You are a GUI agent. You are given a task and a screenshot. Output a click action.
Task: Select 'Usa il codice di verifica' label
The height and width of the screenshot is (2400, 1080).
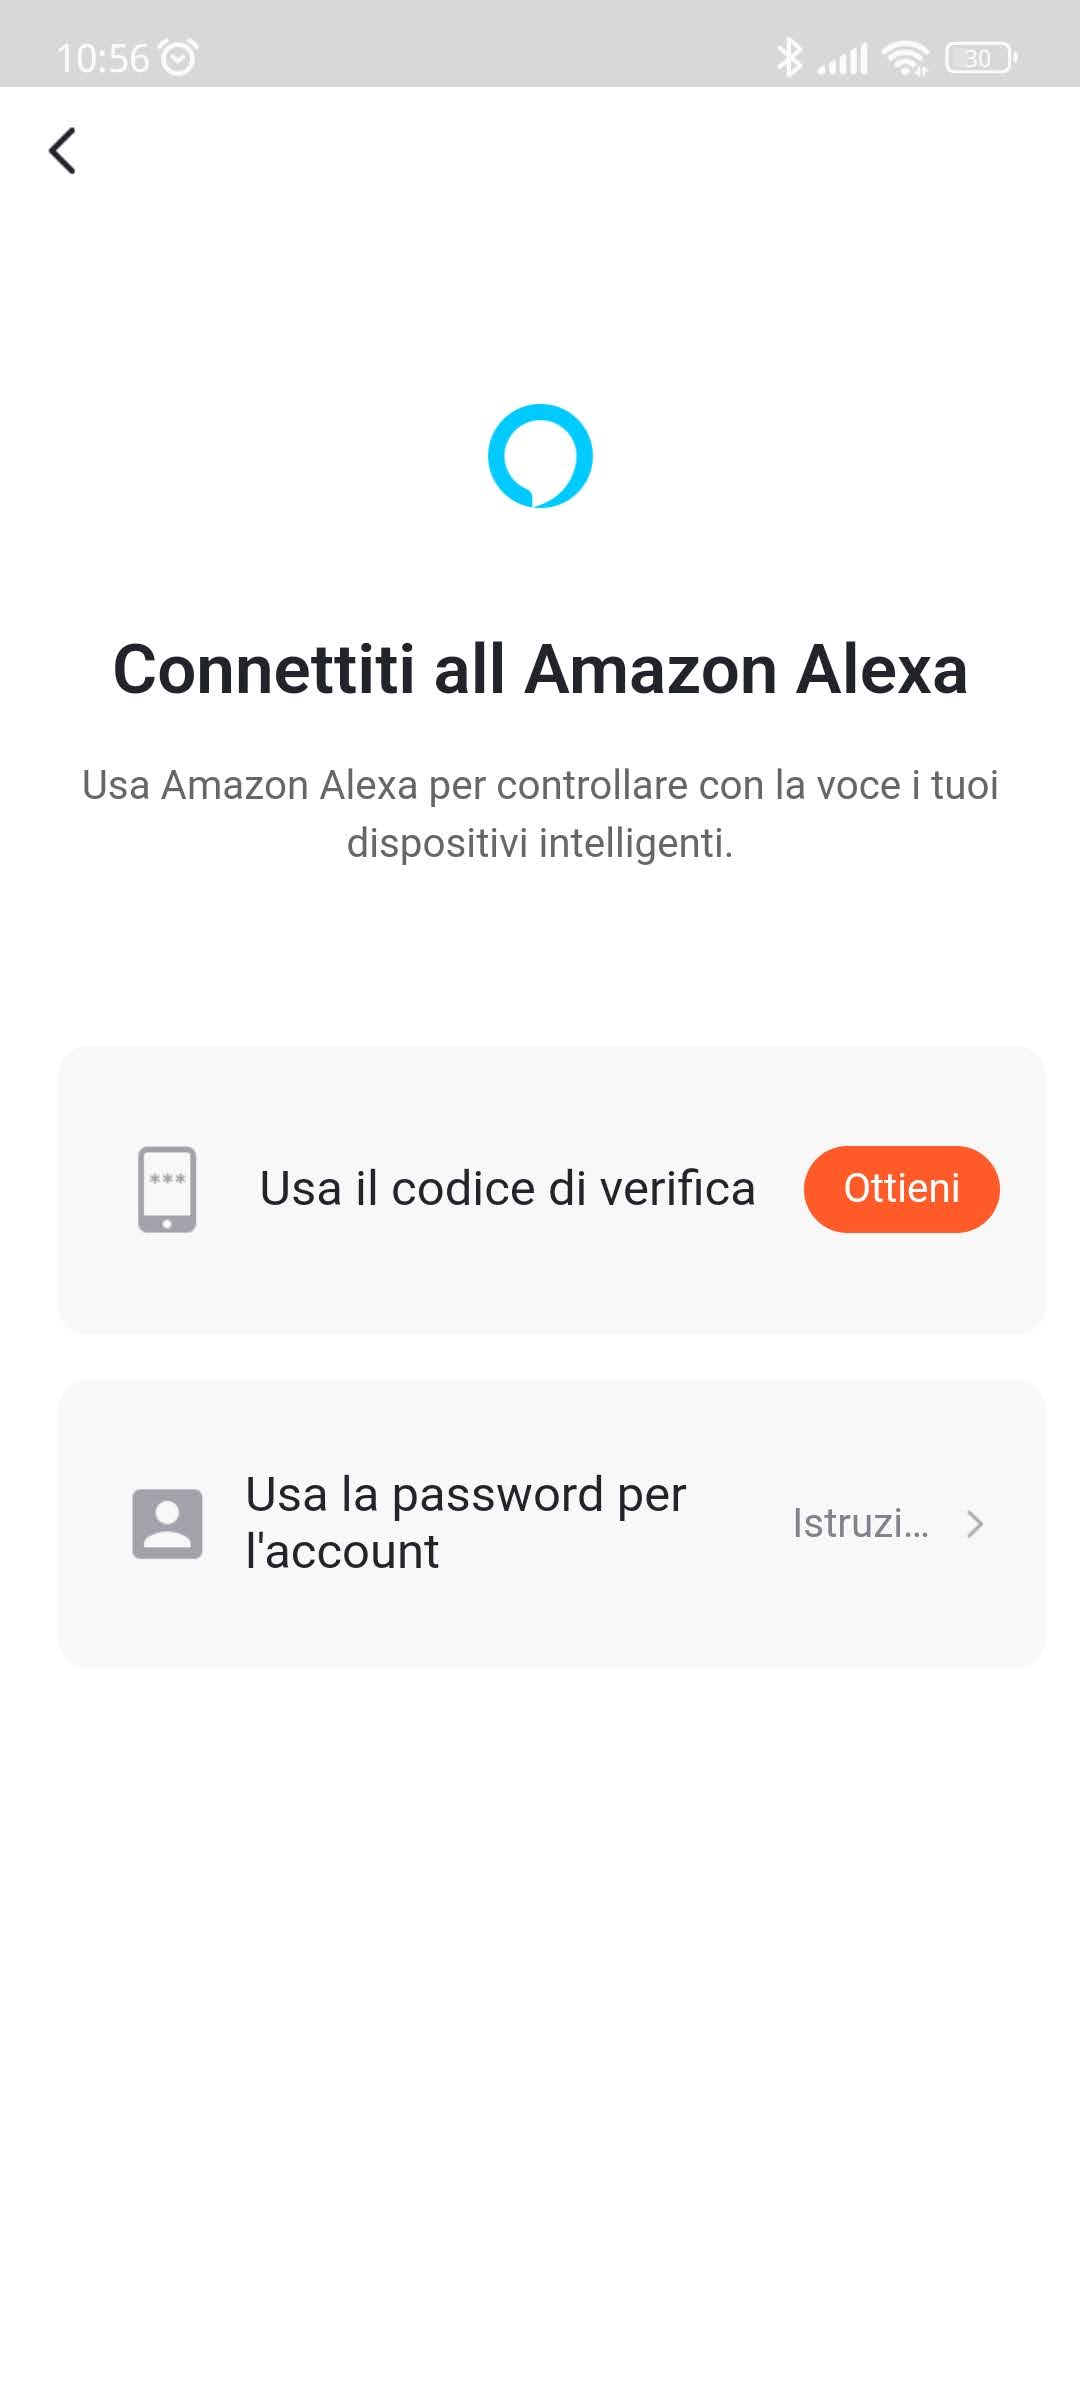tap(507, 1189)
